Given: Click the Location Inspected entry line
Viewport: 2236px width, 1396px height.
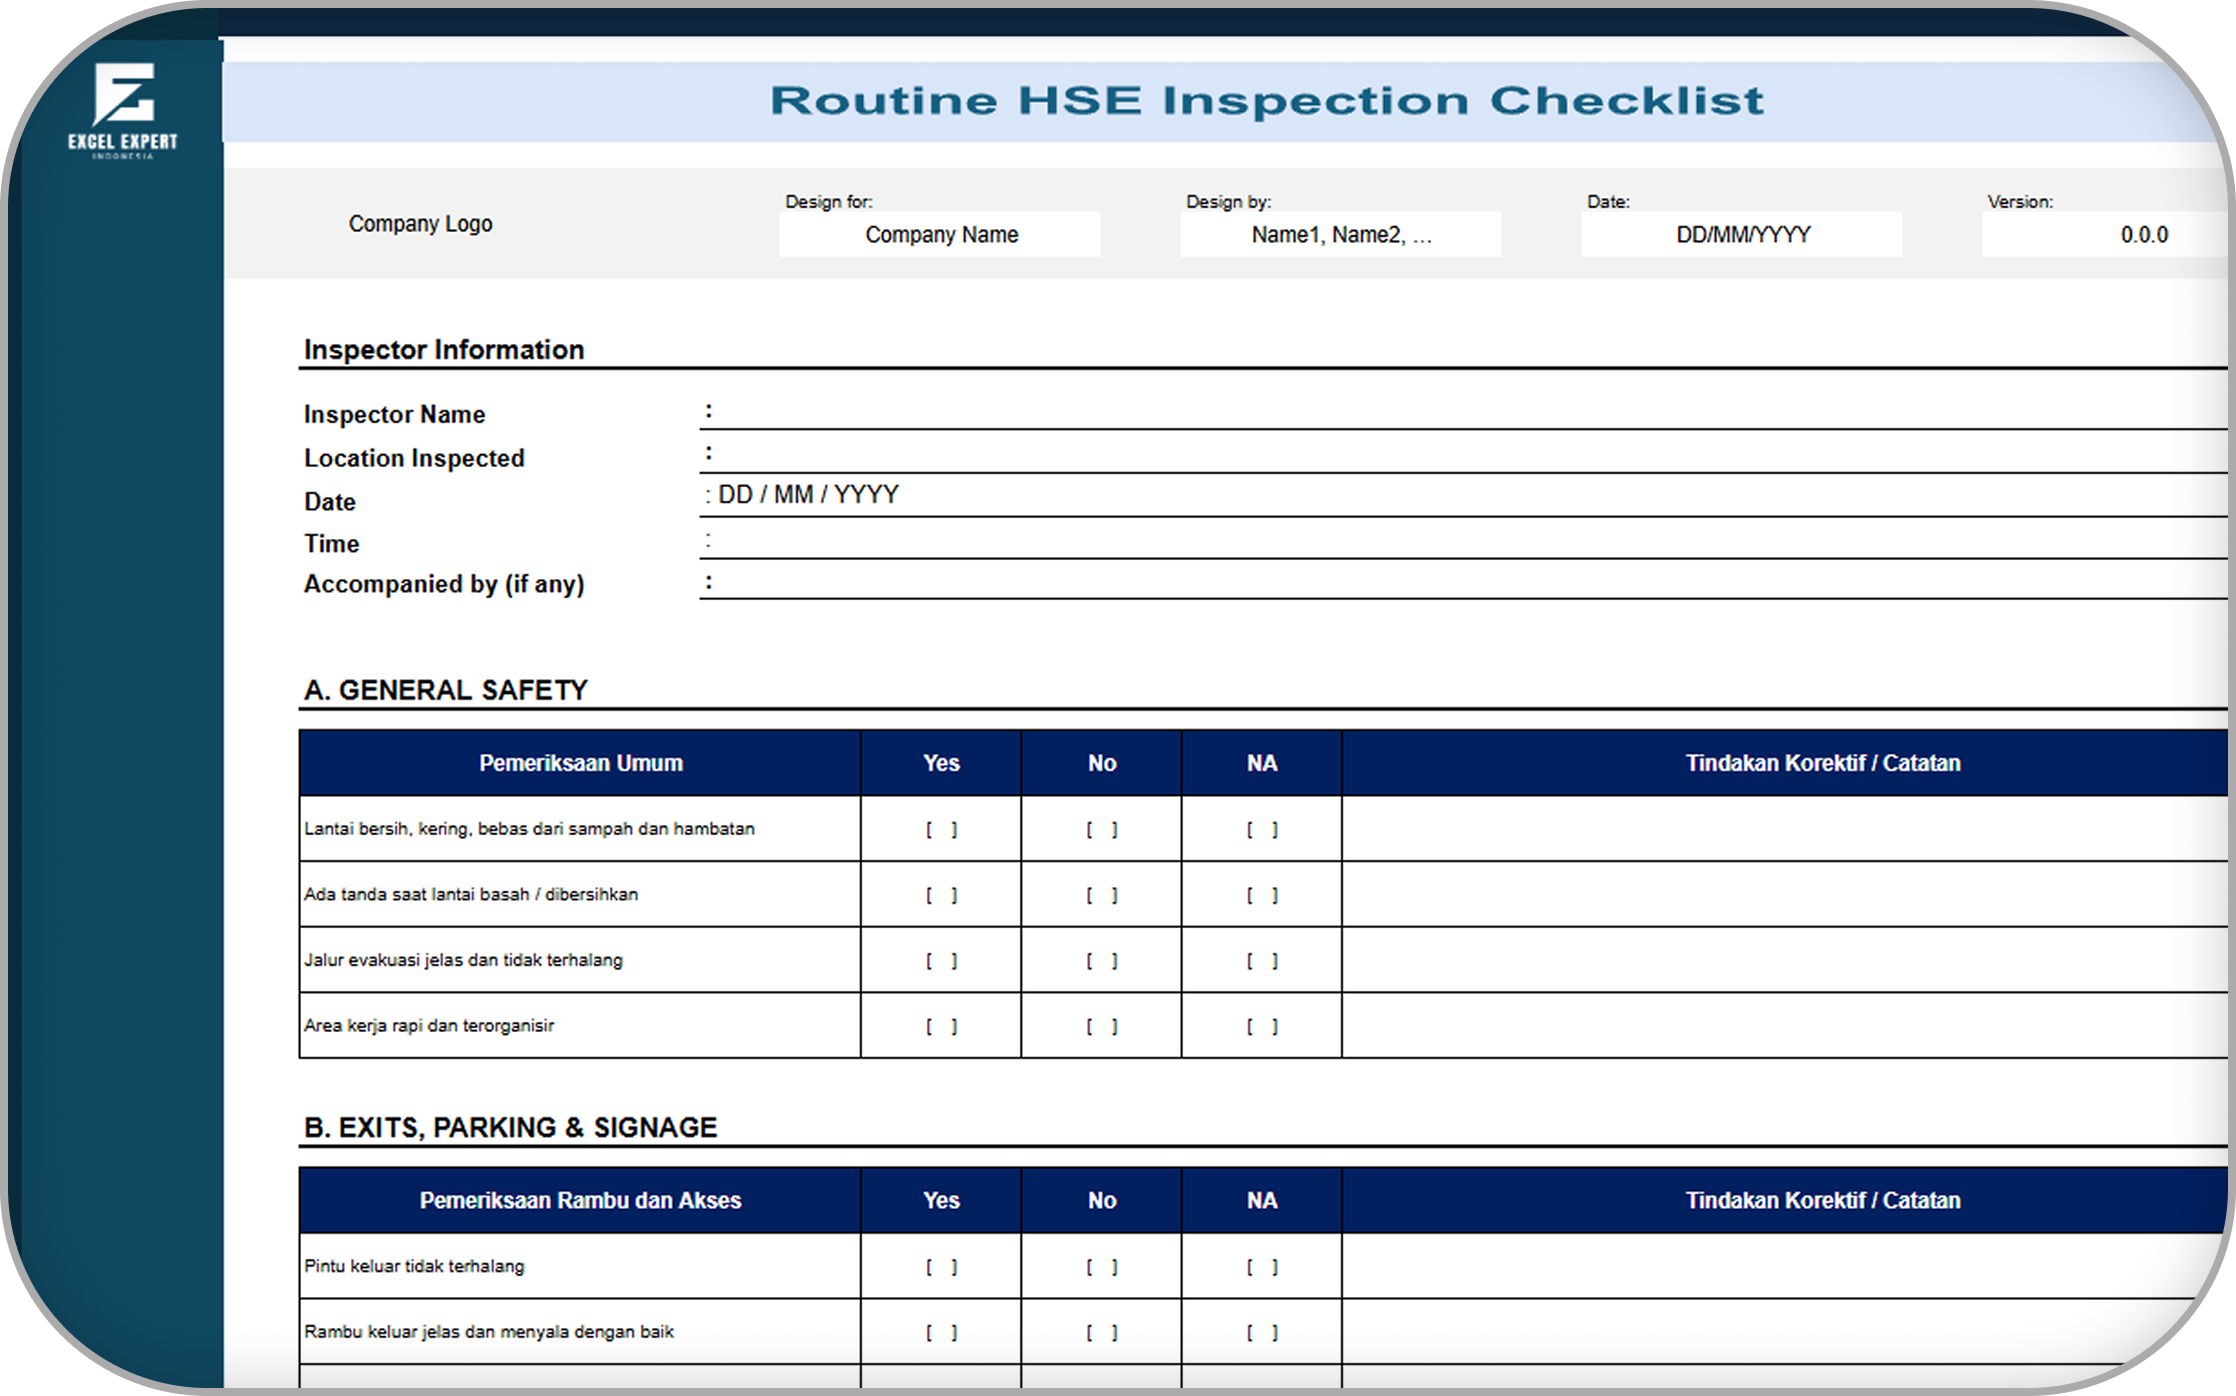Looking at the screenshot, I should [x=1400, y=456].
